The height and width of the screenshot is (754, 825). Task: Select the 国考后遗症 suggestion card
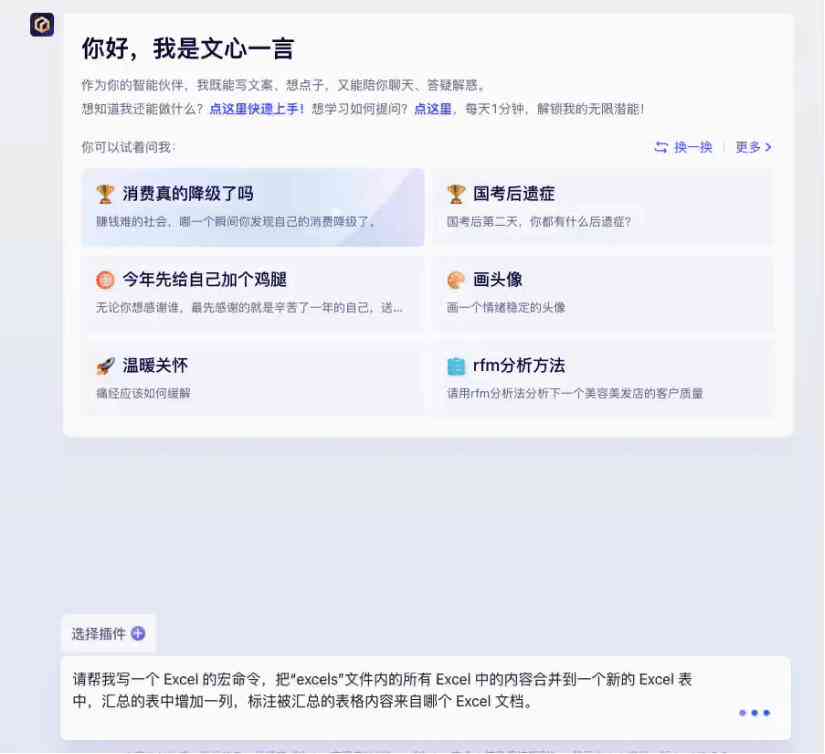(602, 207)
